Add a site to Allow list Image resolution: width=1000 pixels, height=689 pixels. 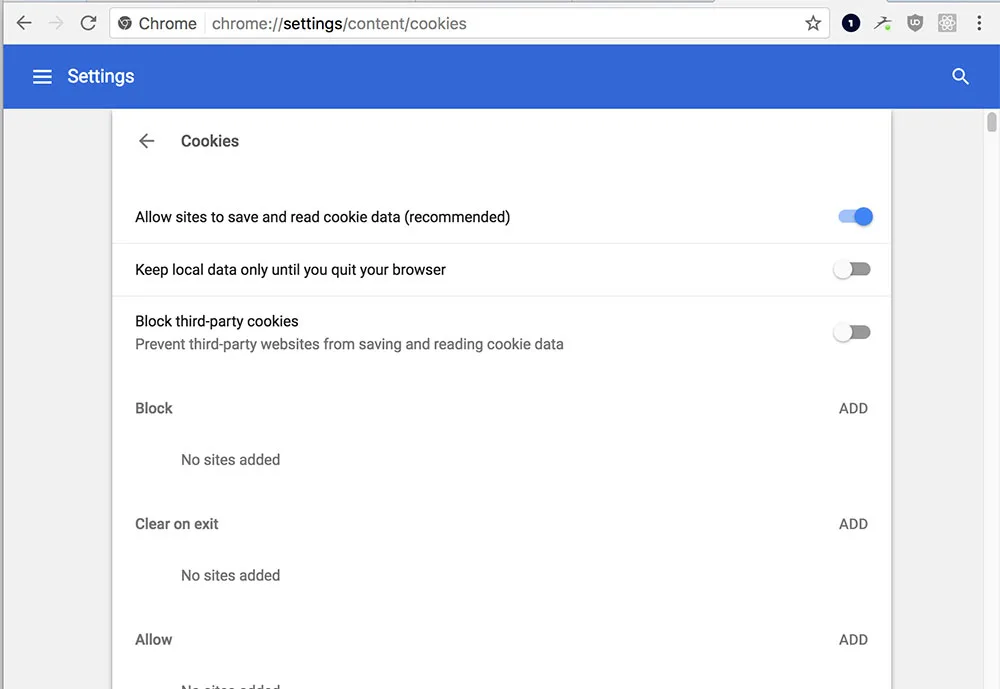pos(853,639)
